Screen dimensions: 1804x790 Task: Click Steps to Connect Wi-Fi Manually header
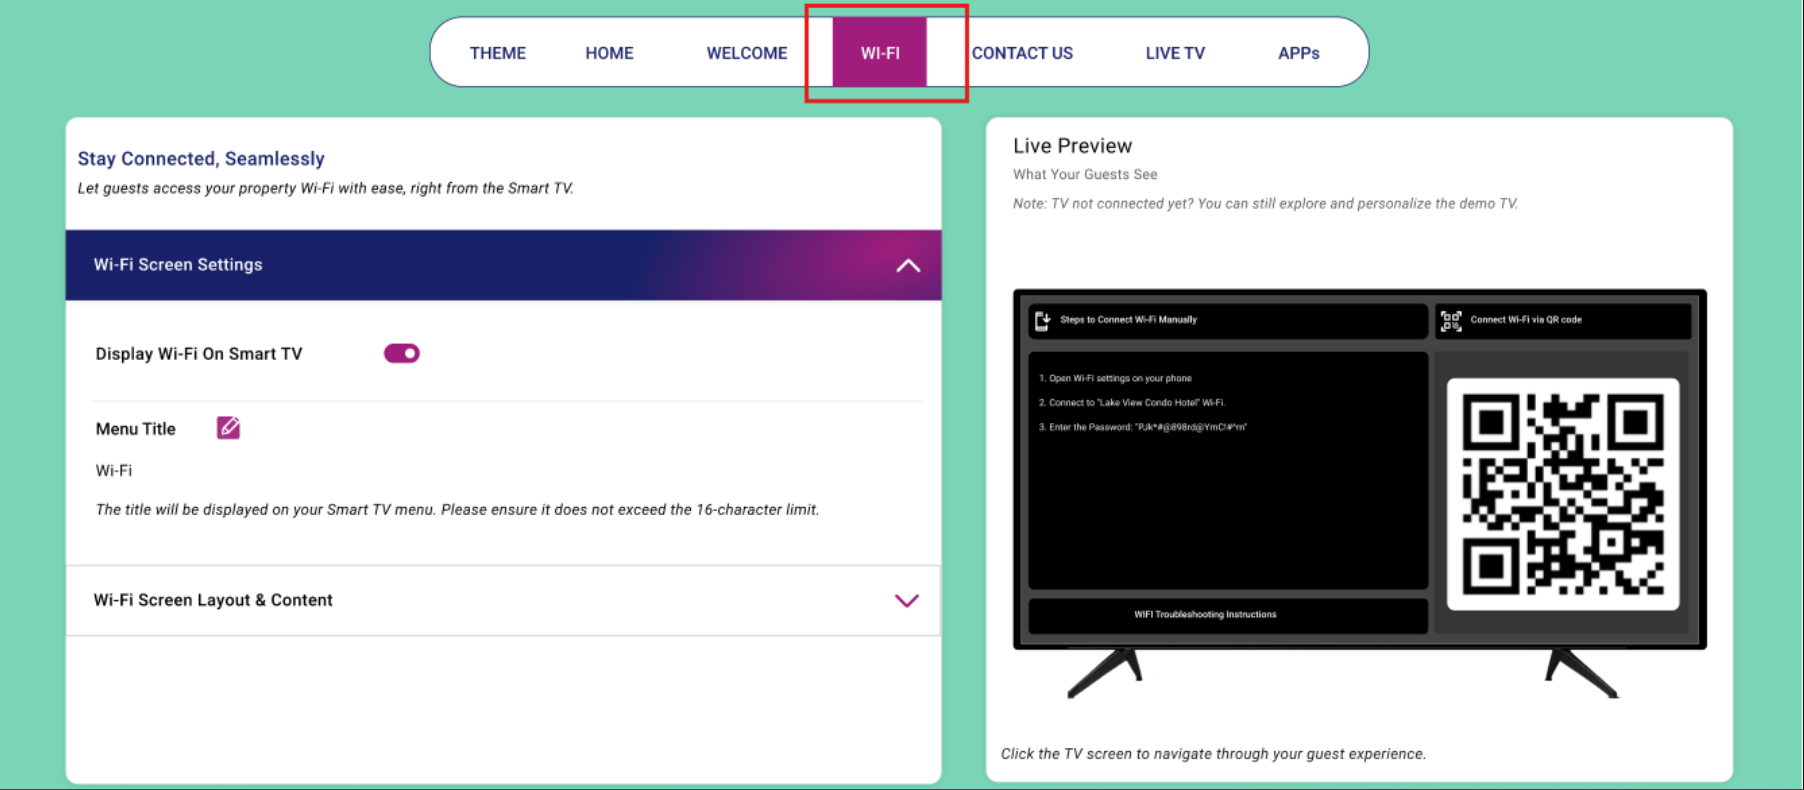[1228, 321]
